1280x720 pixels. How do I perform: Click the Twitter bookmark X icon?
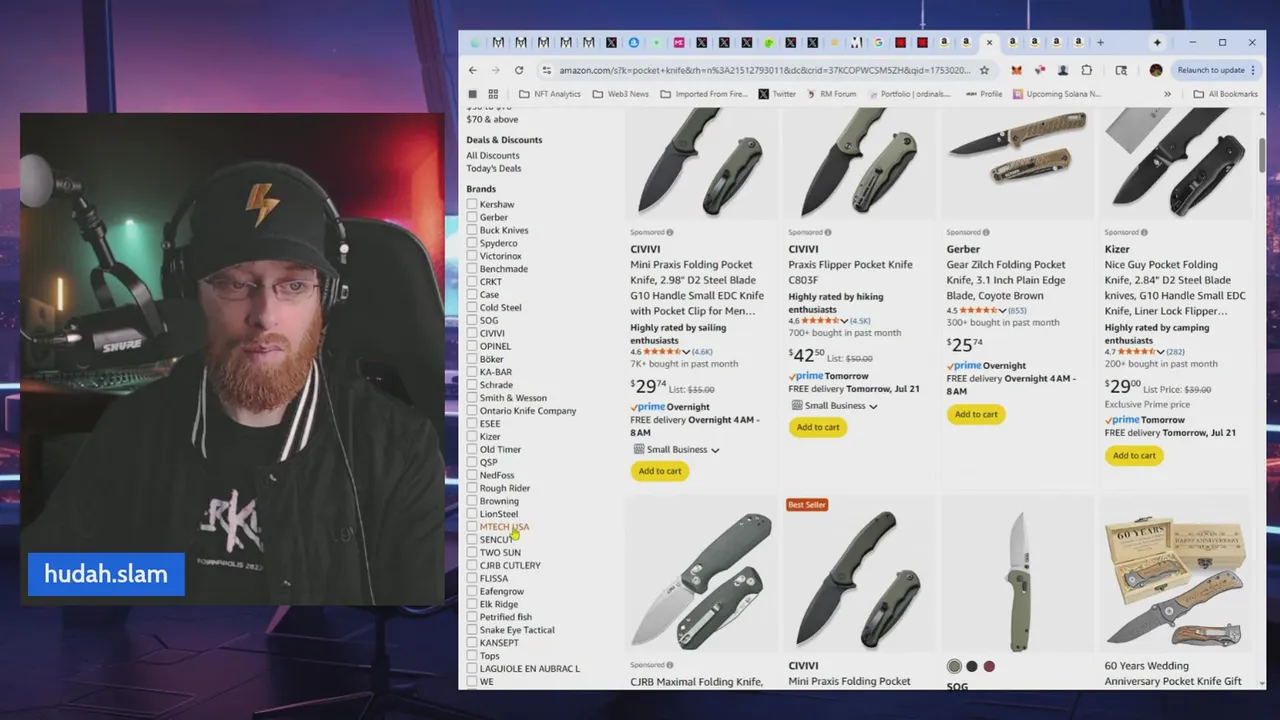click(x=764, y=94)
